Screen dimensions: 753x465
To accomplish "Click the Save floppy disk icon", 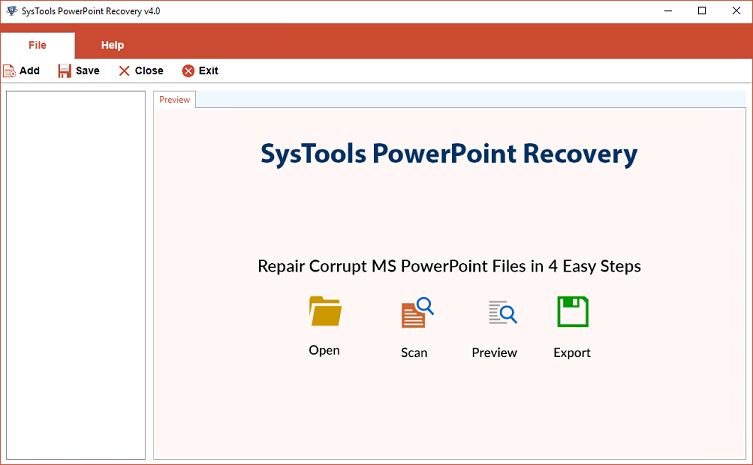I will 64,71.
